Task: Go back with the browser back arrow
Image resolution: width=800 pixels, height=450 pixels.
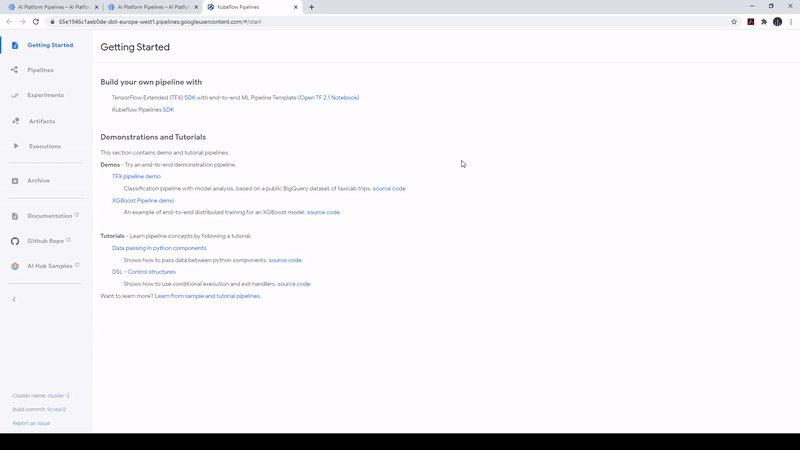Action: click(x=9, y=22)
